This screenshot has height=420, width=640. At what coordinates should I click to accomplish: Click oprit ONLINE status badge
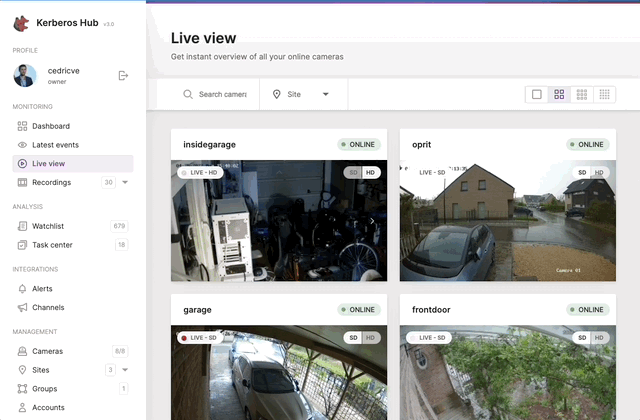(588, 144)
